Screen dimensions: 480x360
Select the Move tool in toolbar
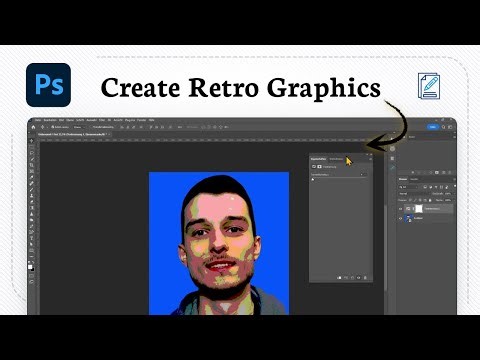pos(32,141)
